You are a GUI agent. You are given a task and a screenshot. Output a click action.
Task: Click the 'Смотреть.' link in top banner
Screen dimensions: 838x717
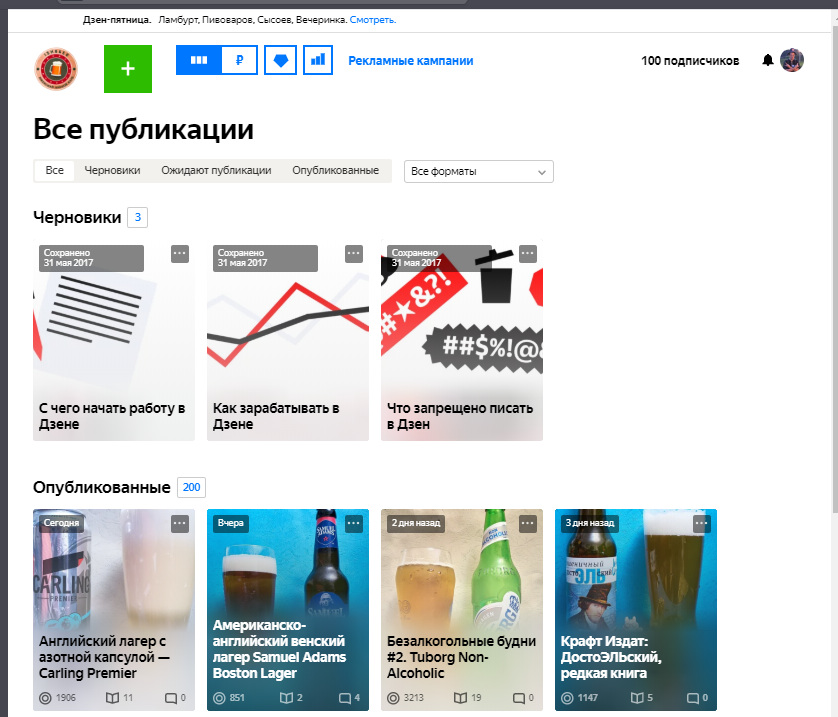373,20
